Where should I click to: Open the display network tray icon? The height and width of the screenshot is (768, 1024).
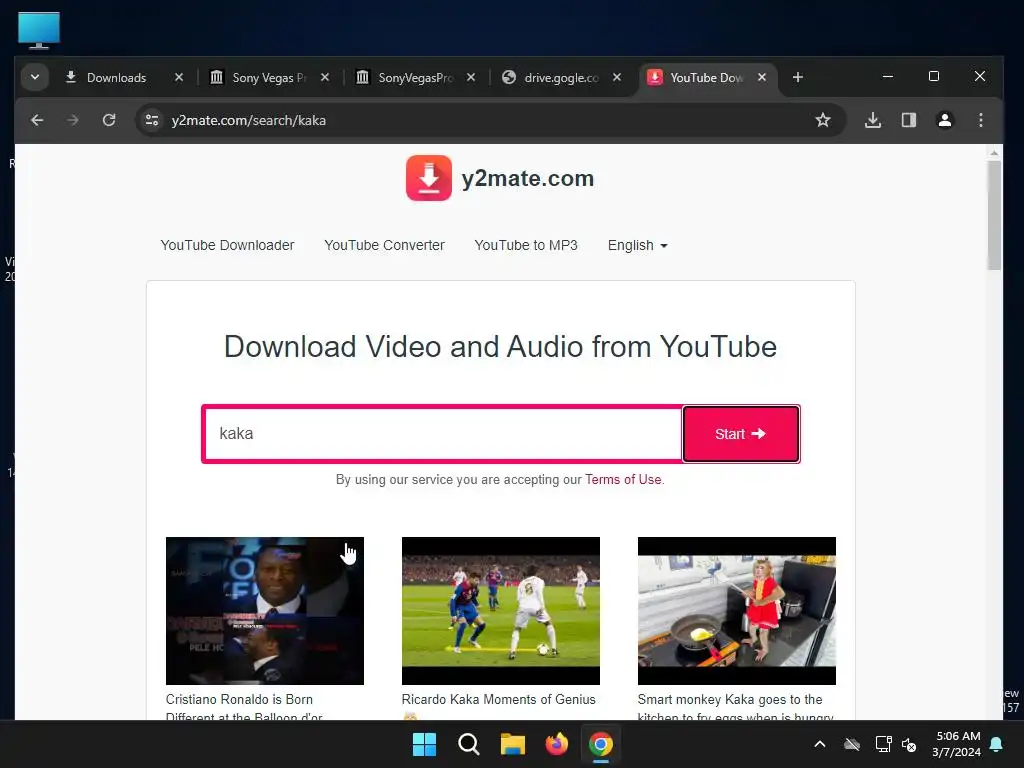click(883, 744)
